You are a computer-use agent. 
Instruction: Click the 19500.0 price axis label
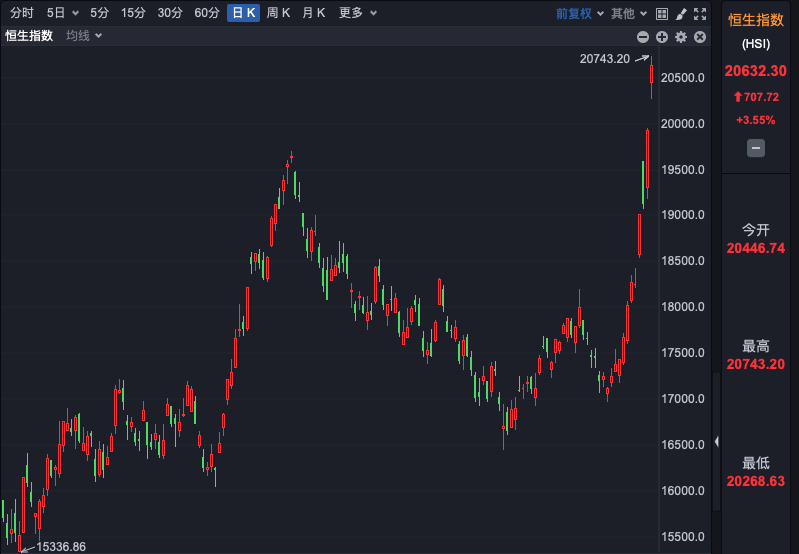tap(683, 170)
